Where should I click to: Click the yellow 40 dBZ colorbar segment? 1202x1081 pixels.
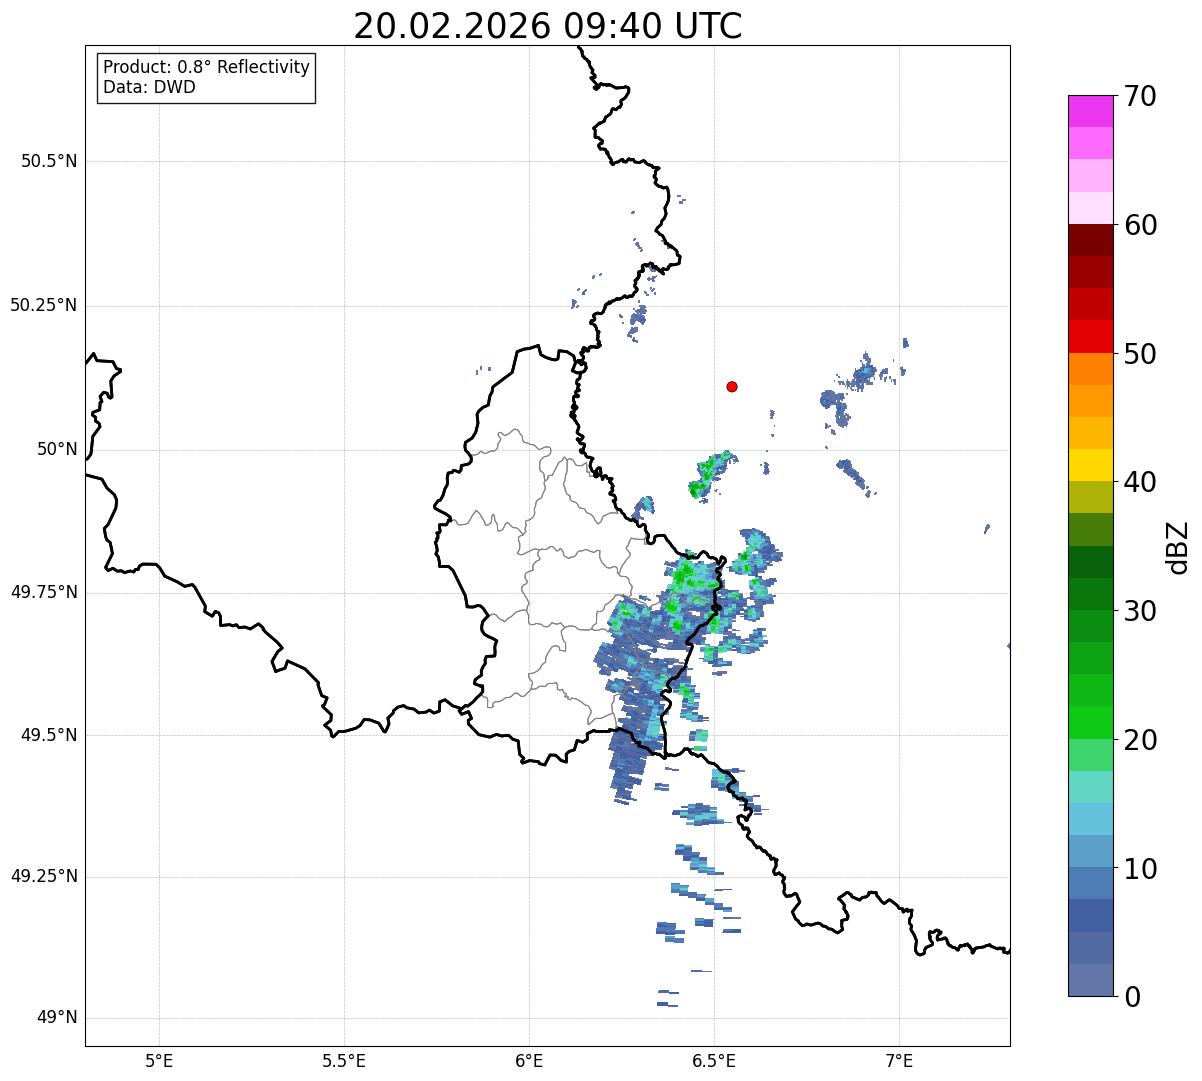click(1090, 465)
